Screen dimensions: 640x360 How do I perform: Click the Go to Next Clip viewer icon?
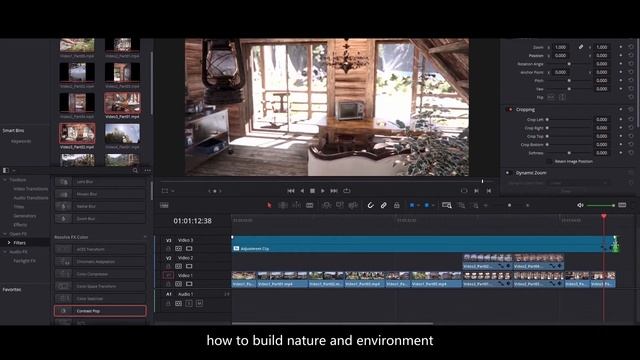point(476,191)
